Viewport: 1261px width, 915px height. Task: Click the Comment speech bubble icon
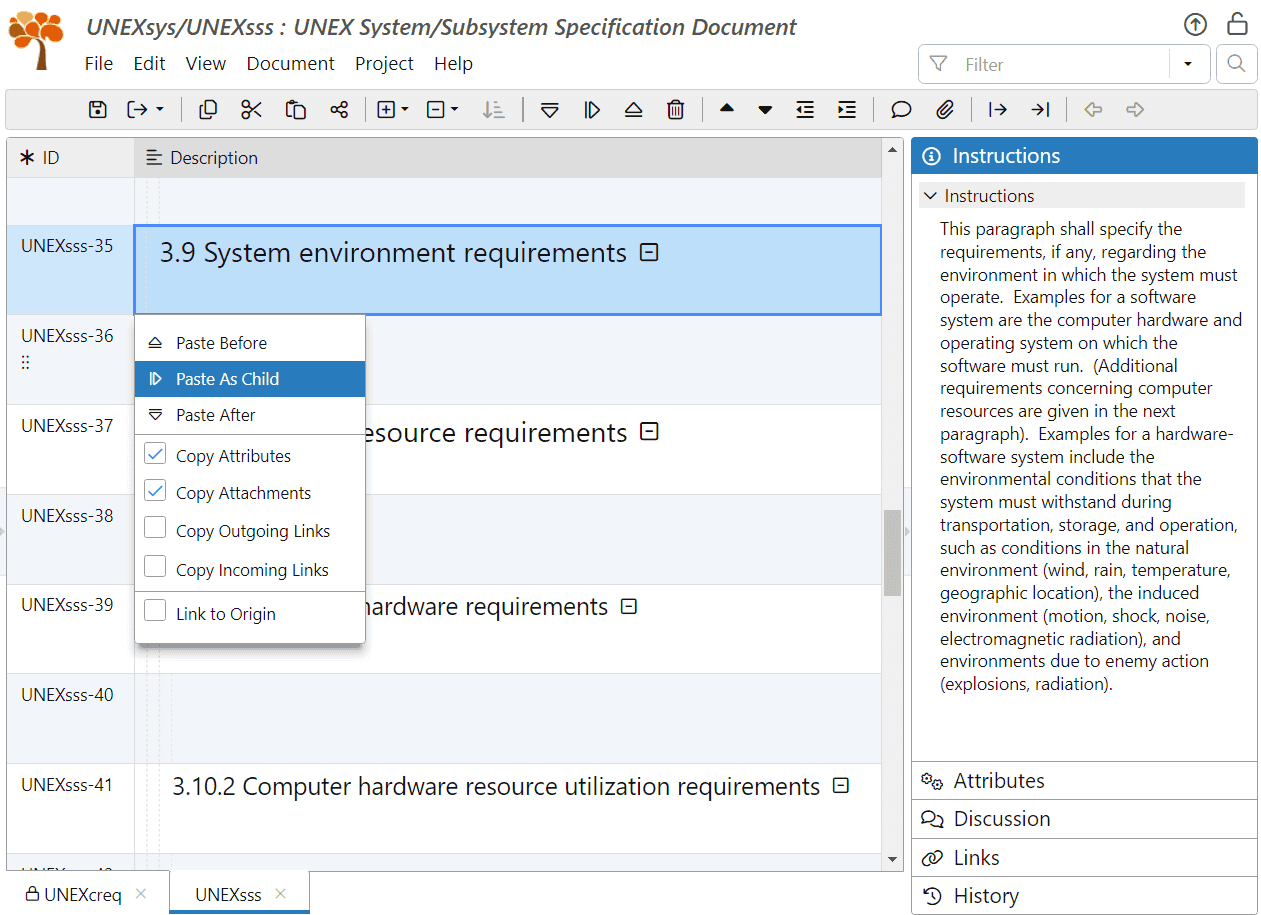(x=901, y=110)
